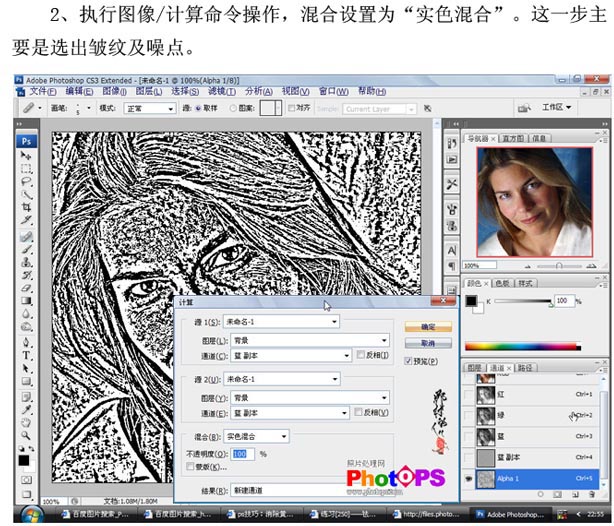614x526 pixels.
Task: Enable the 蒙版 mask checkbox
Action: point(190,466)
